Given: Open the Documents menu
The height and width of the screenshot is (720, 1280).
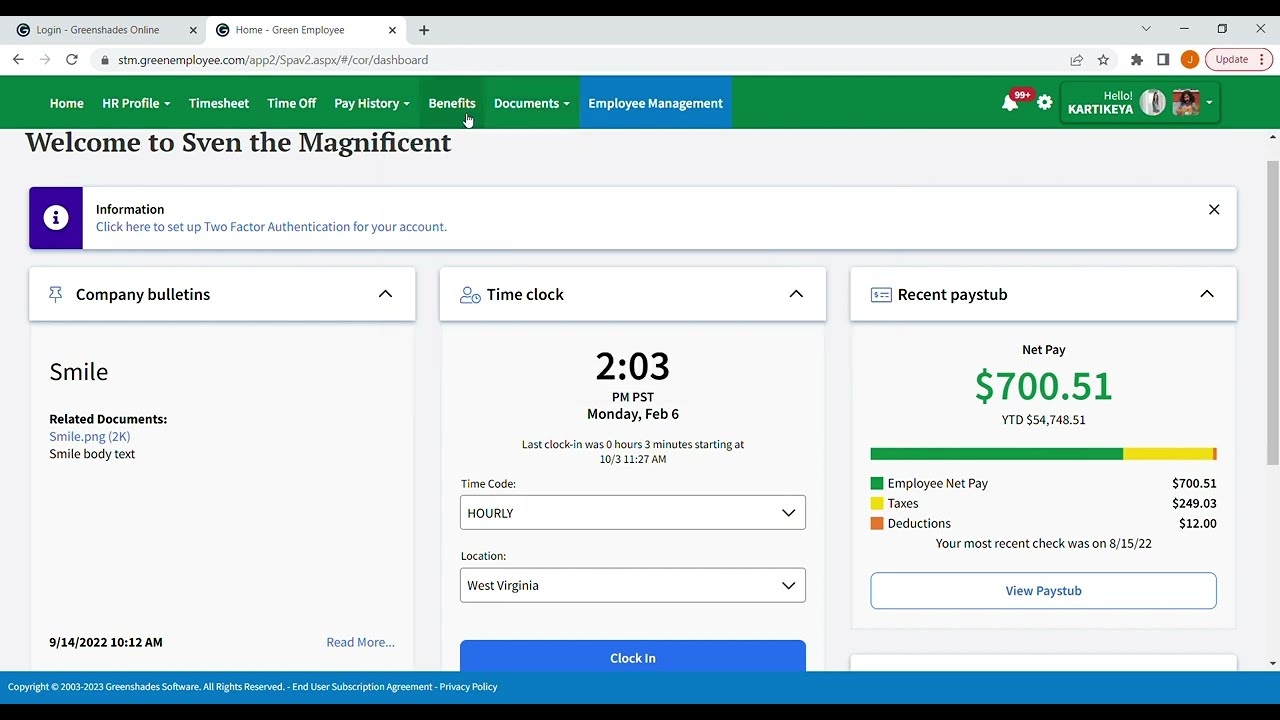Looking at the screenshot, I should tap(531, 102).
